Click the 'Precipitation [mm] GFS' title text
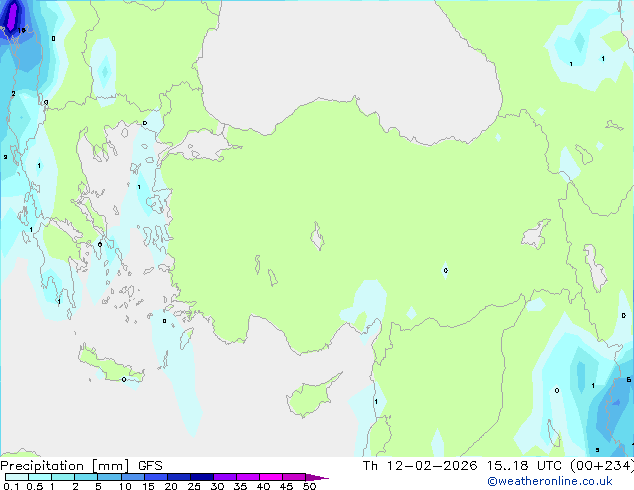 click(81, 466)
